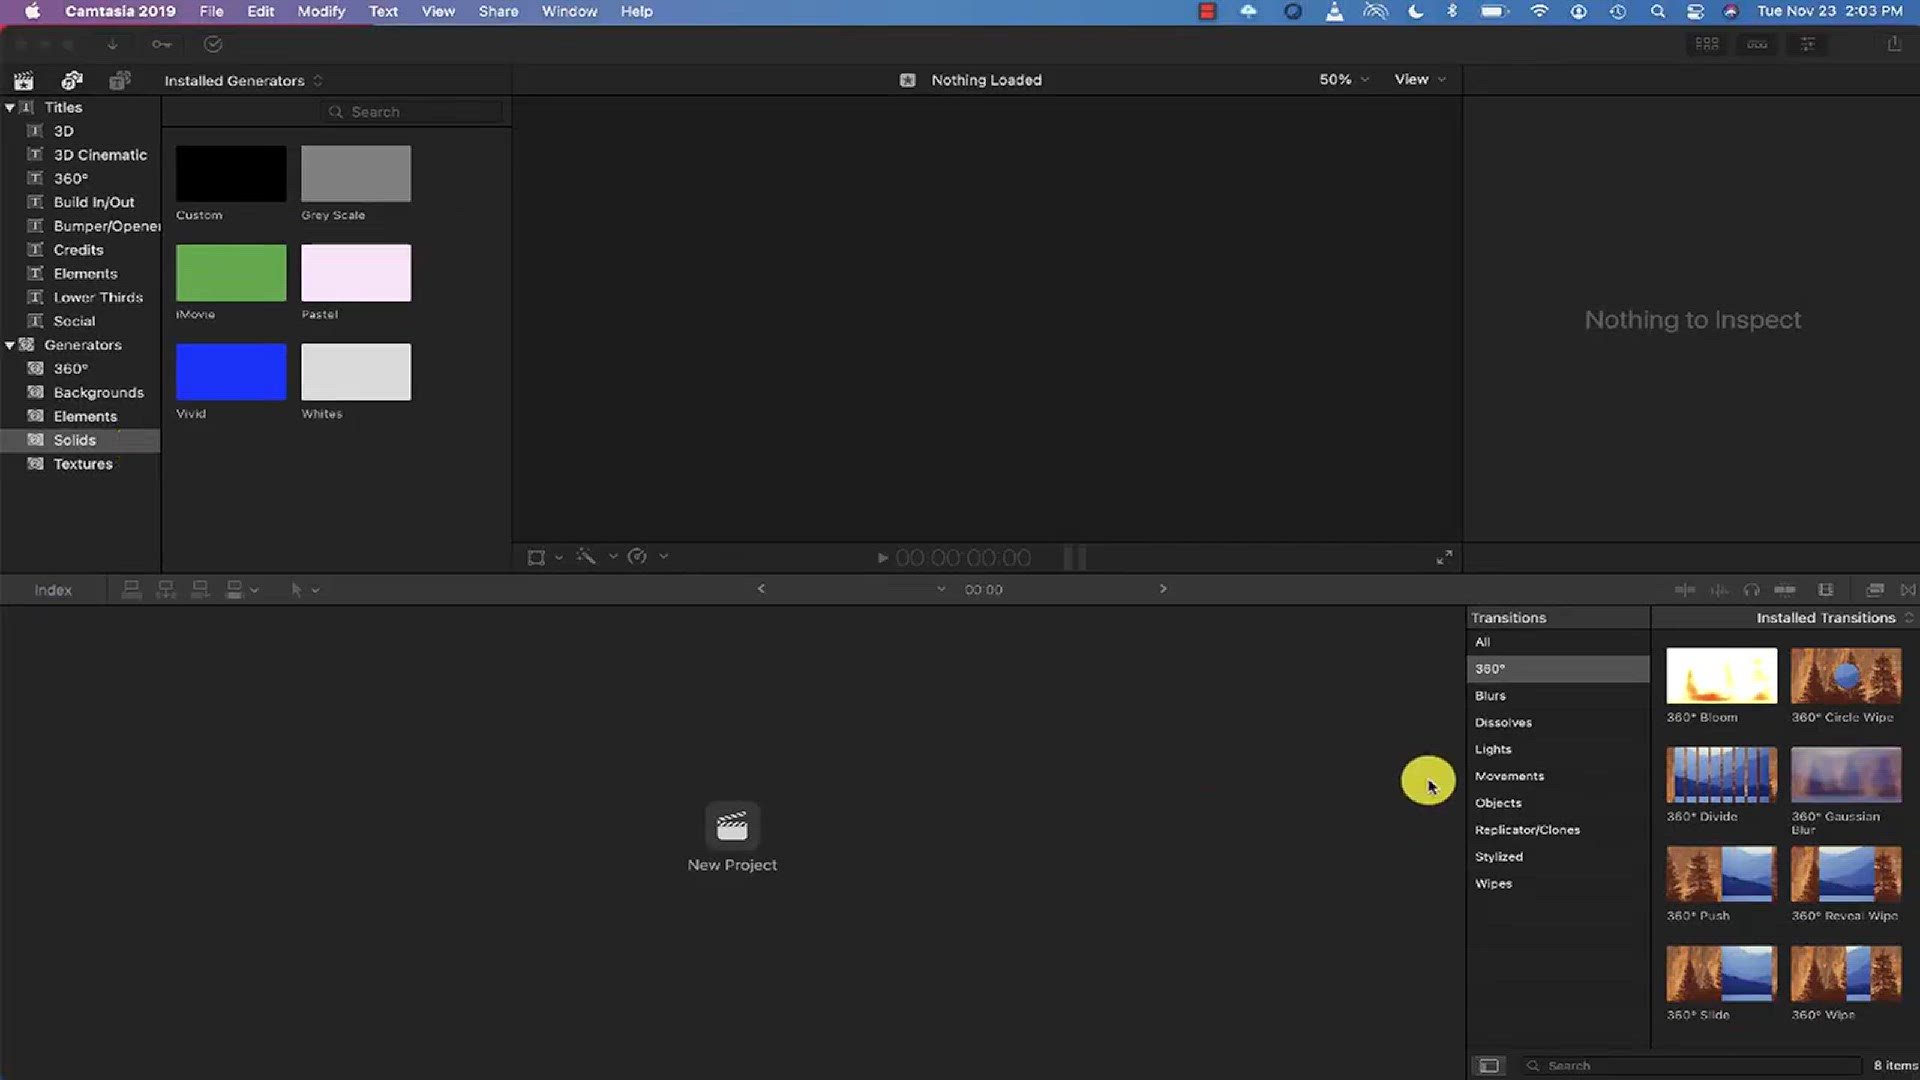Click the Connect clip to storyline icon
The height and width of the screenshot is (1080, 1920).
pos(131,590)
